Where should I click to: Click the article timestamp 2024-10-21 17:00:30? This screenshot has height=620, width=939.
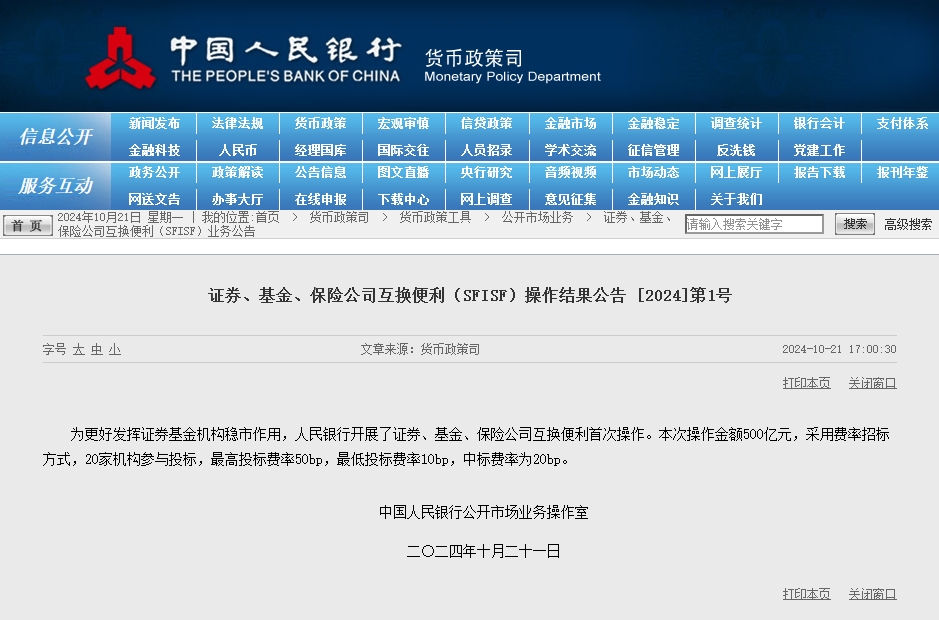coord(839,349)
